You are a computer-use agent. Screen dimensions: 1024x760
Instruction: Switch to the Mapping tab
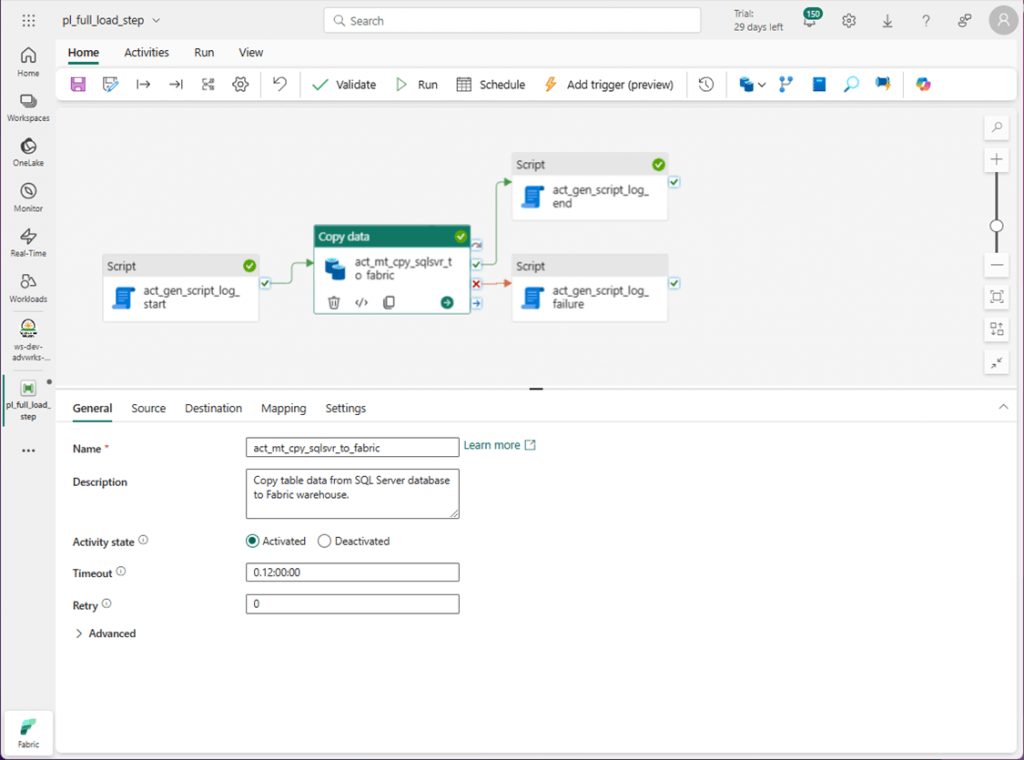coord(283,408)
